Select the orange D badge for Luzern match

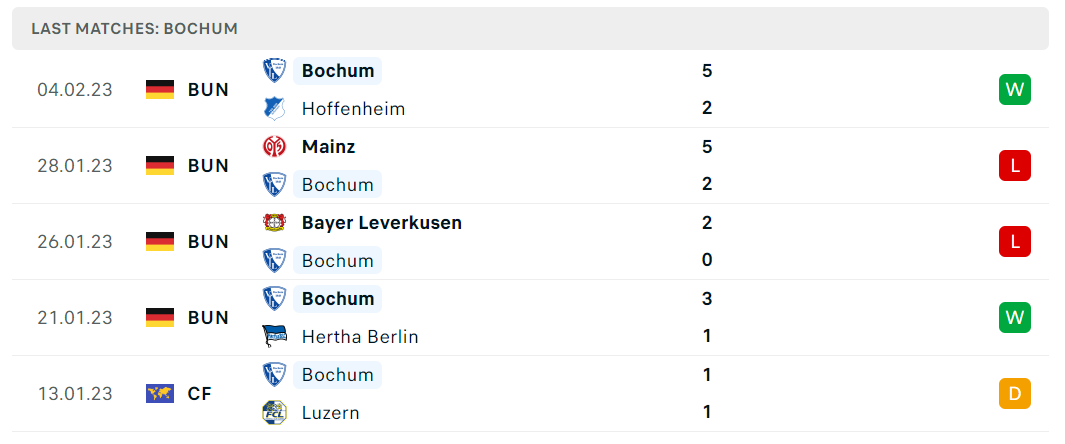click(1015, 394)
